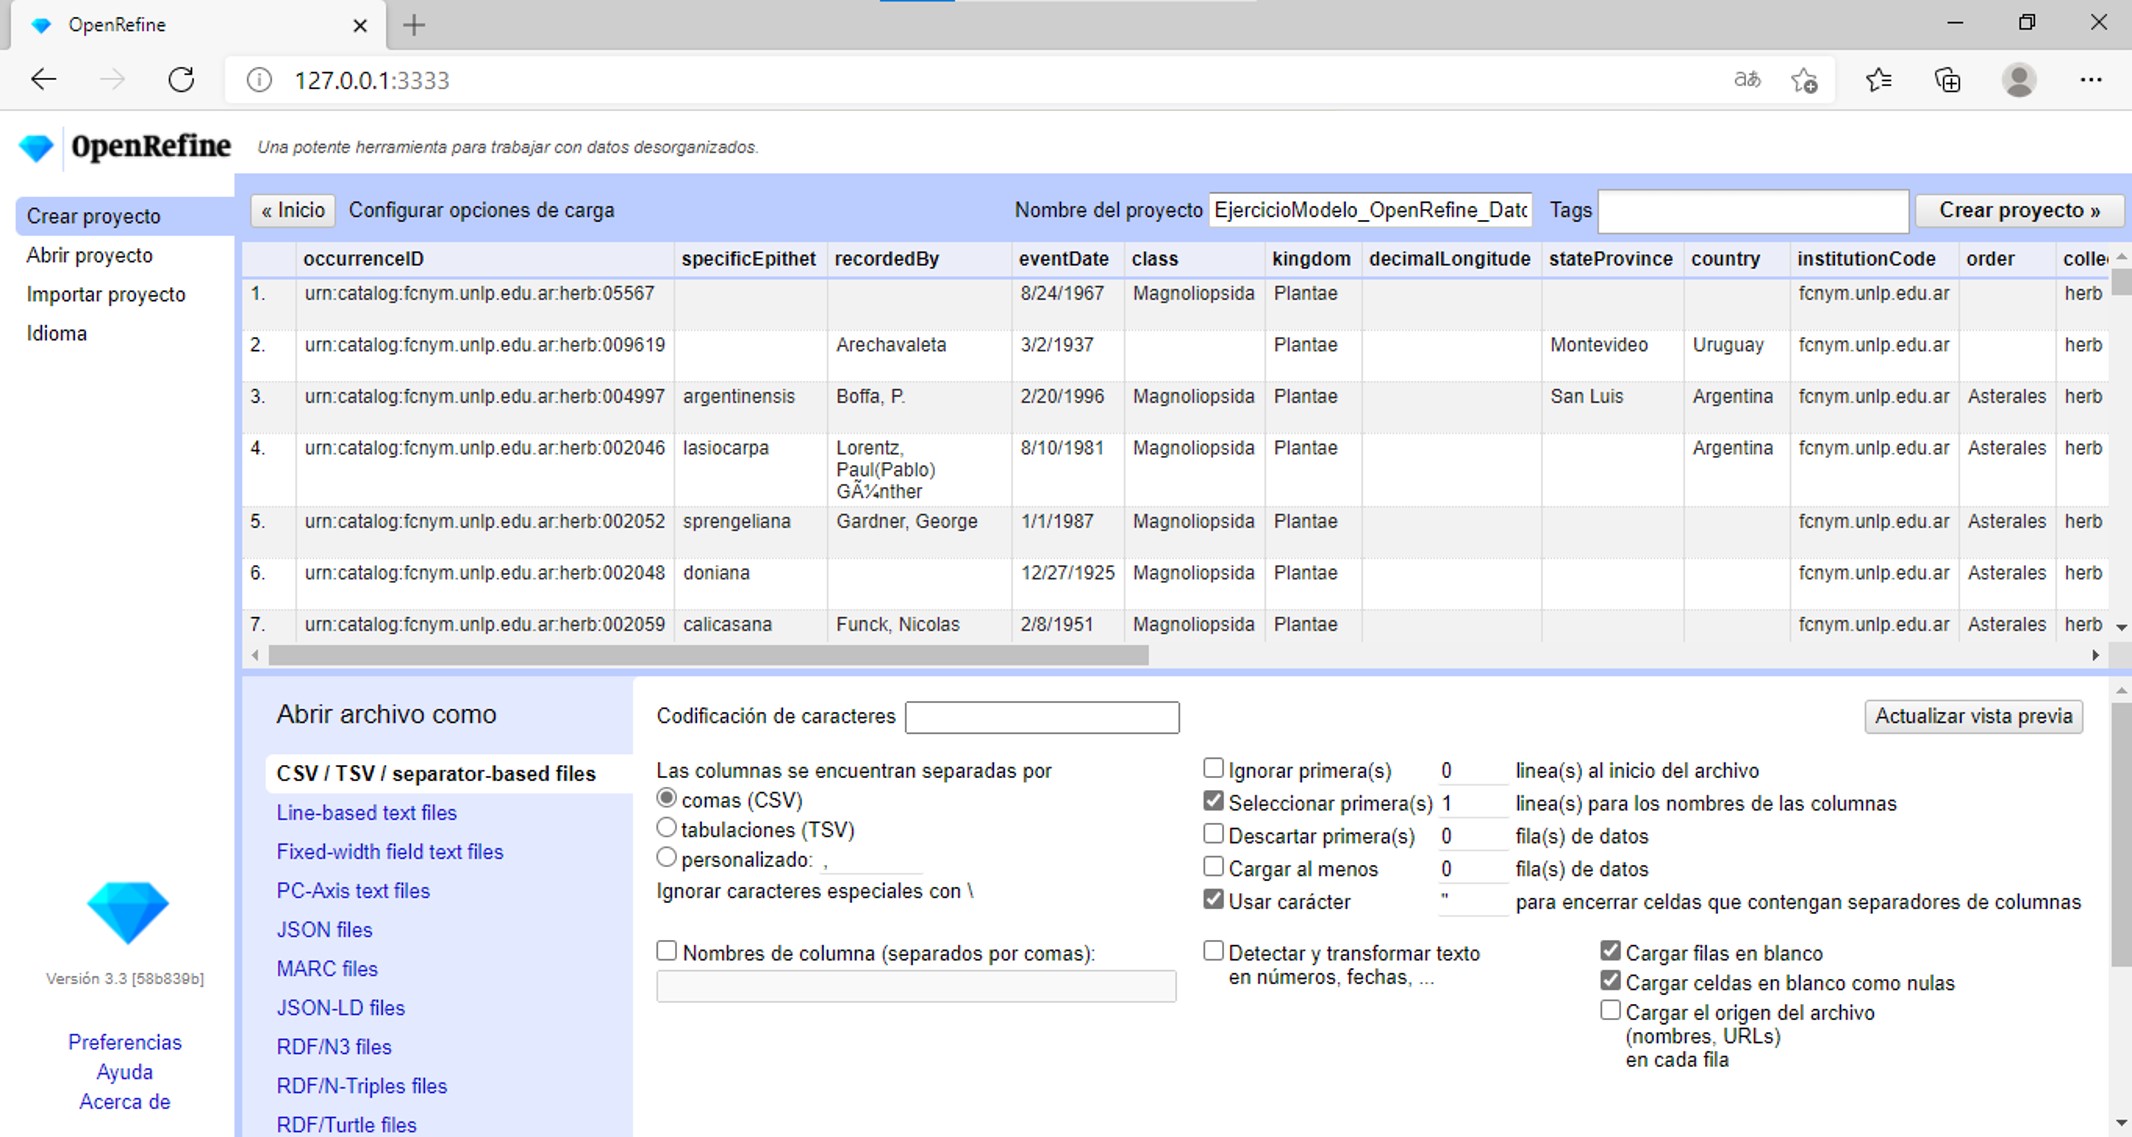
Task: Click the browser back arrow
Action: pyautogui.click(x=43, y=80)
